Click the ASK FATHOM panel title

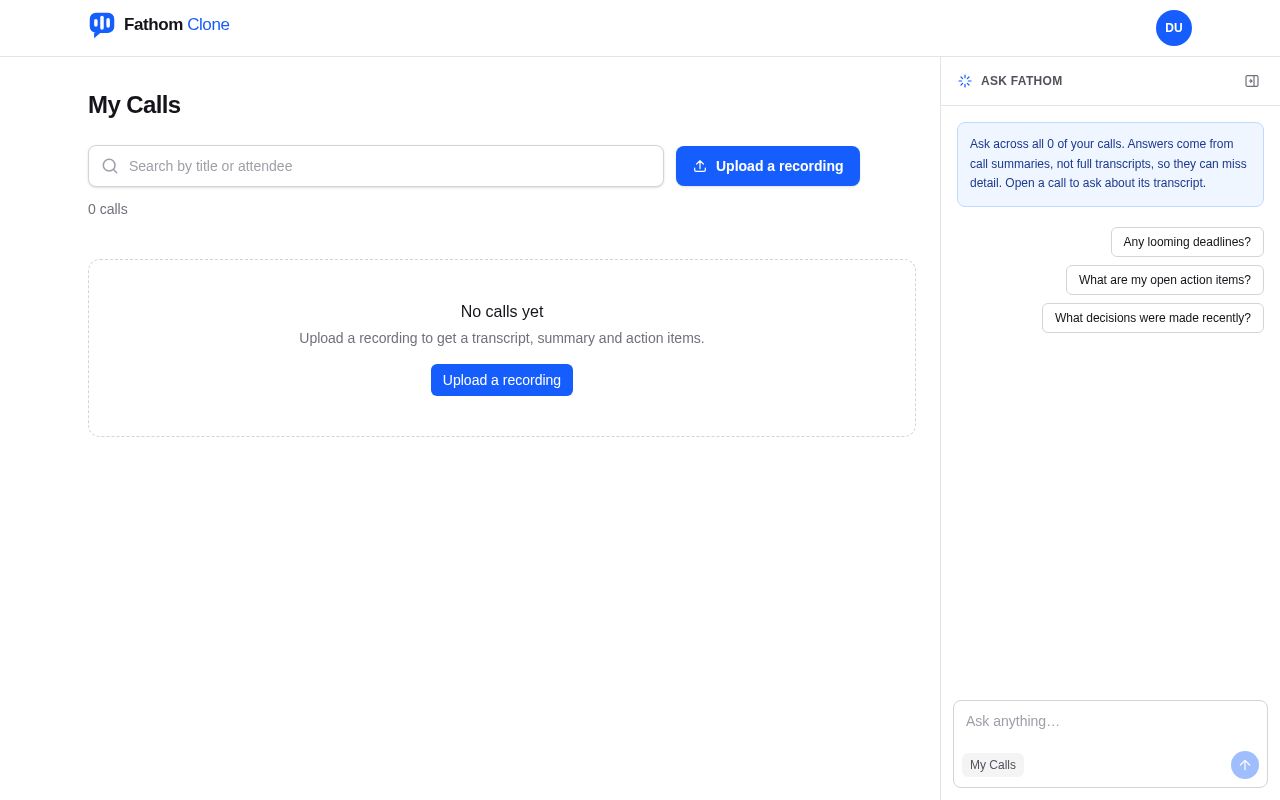pos(1022,81)
